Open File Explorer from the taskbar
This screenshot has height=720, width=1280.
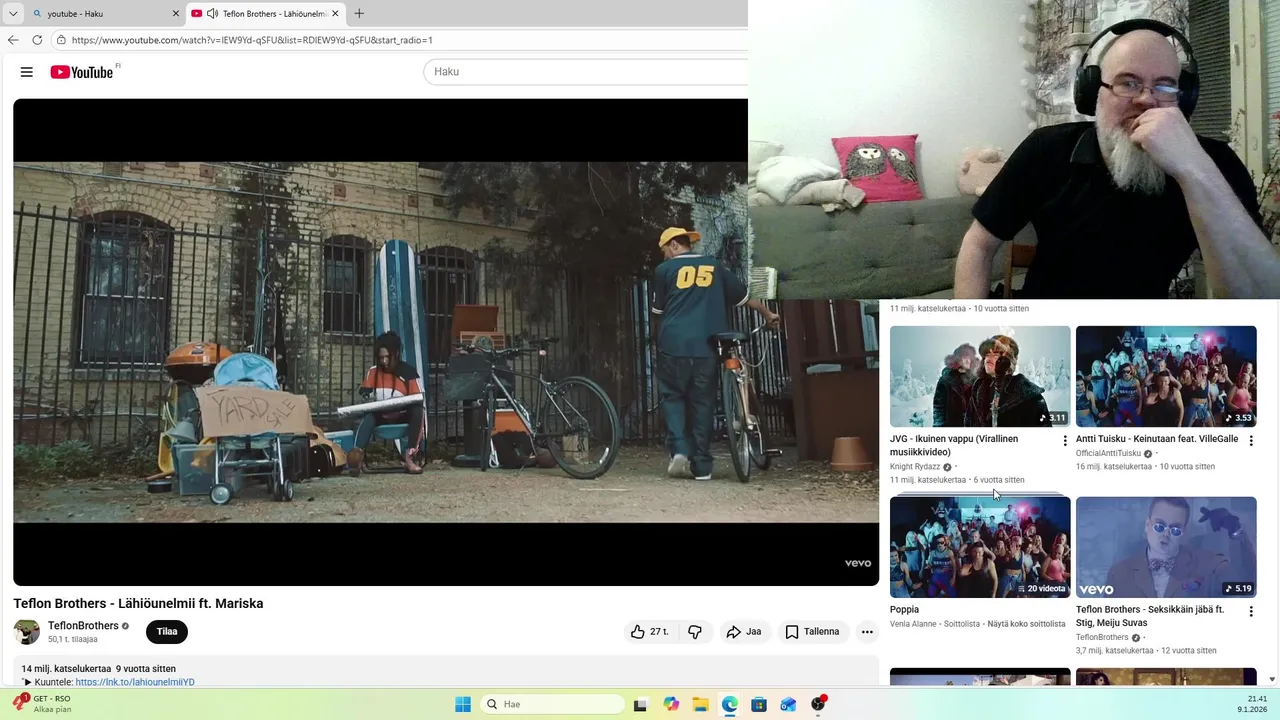[x=700, y=704]
